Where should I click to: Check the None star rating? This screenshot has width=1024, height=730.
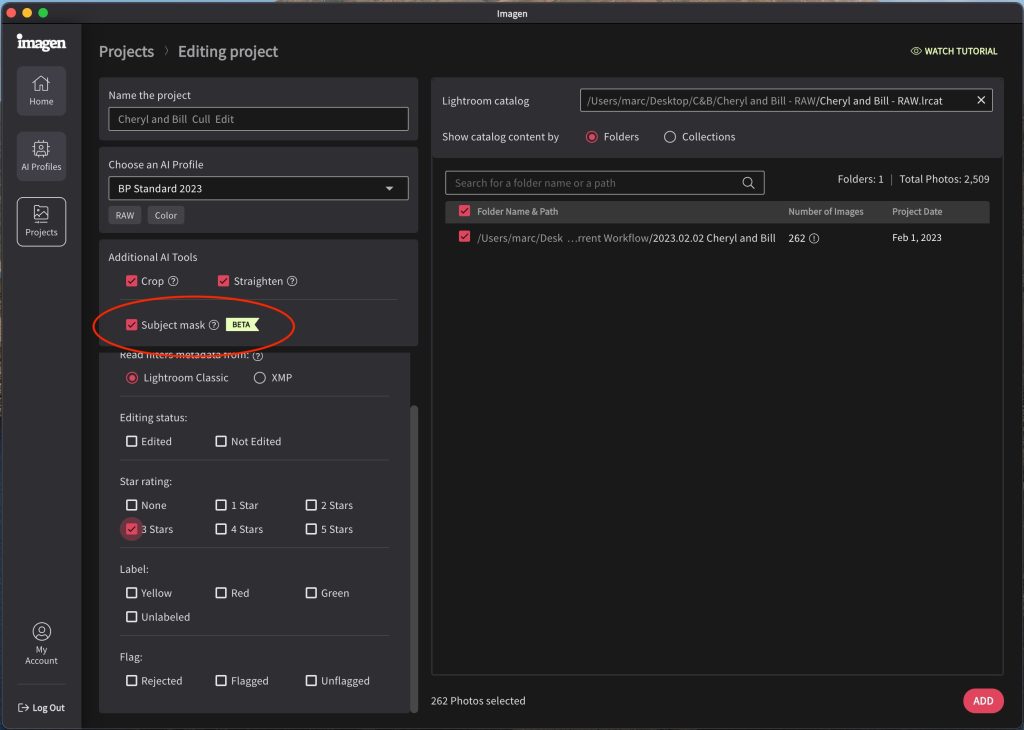[x=131, y=505]
